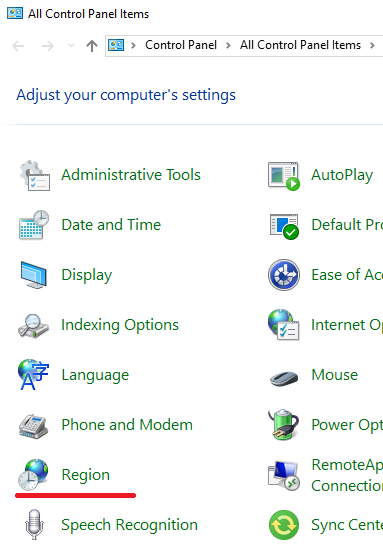Screen dimensions: 383x548
Task: Click the Adjust your computer's settings heading
Action: coord(126,95)
